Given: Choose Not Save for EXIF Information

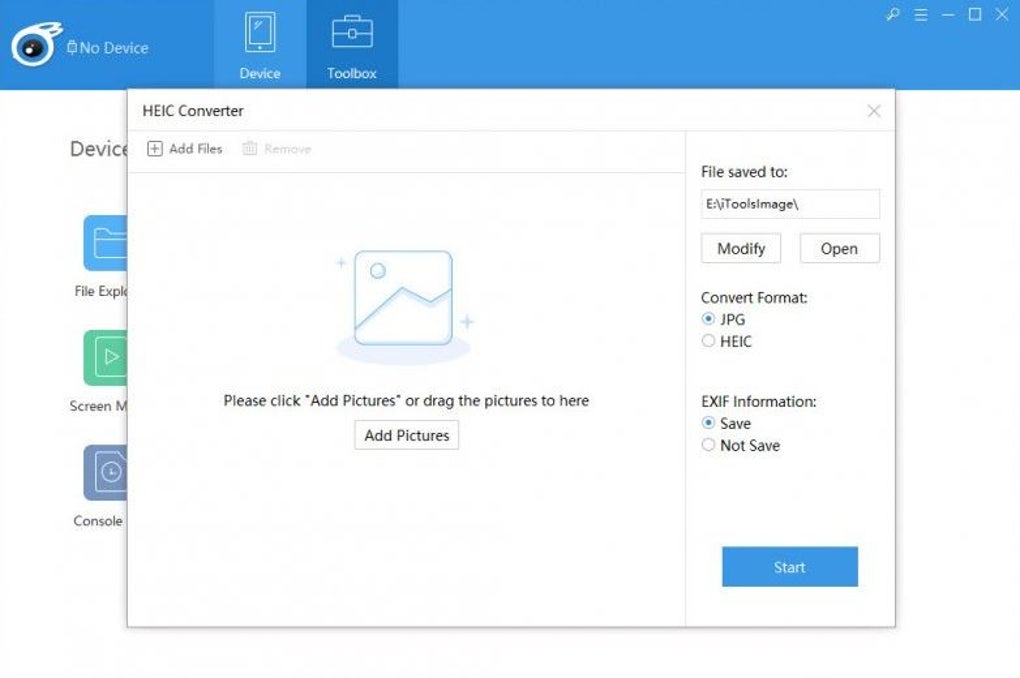Looking at the screenshot, I should point(709,445).
